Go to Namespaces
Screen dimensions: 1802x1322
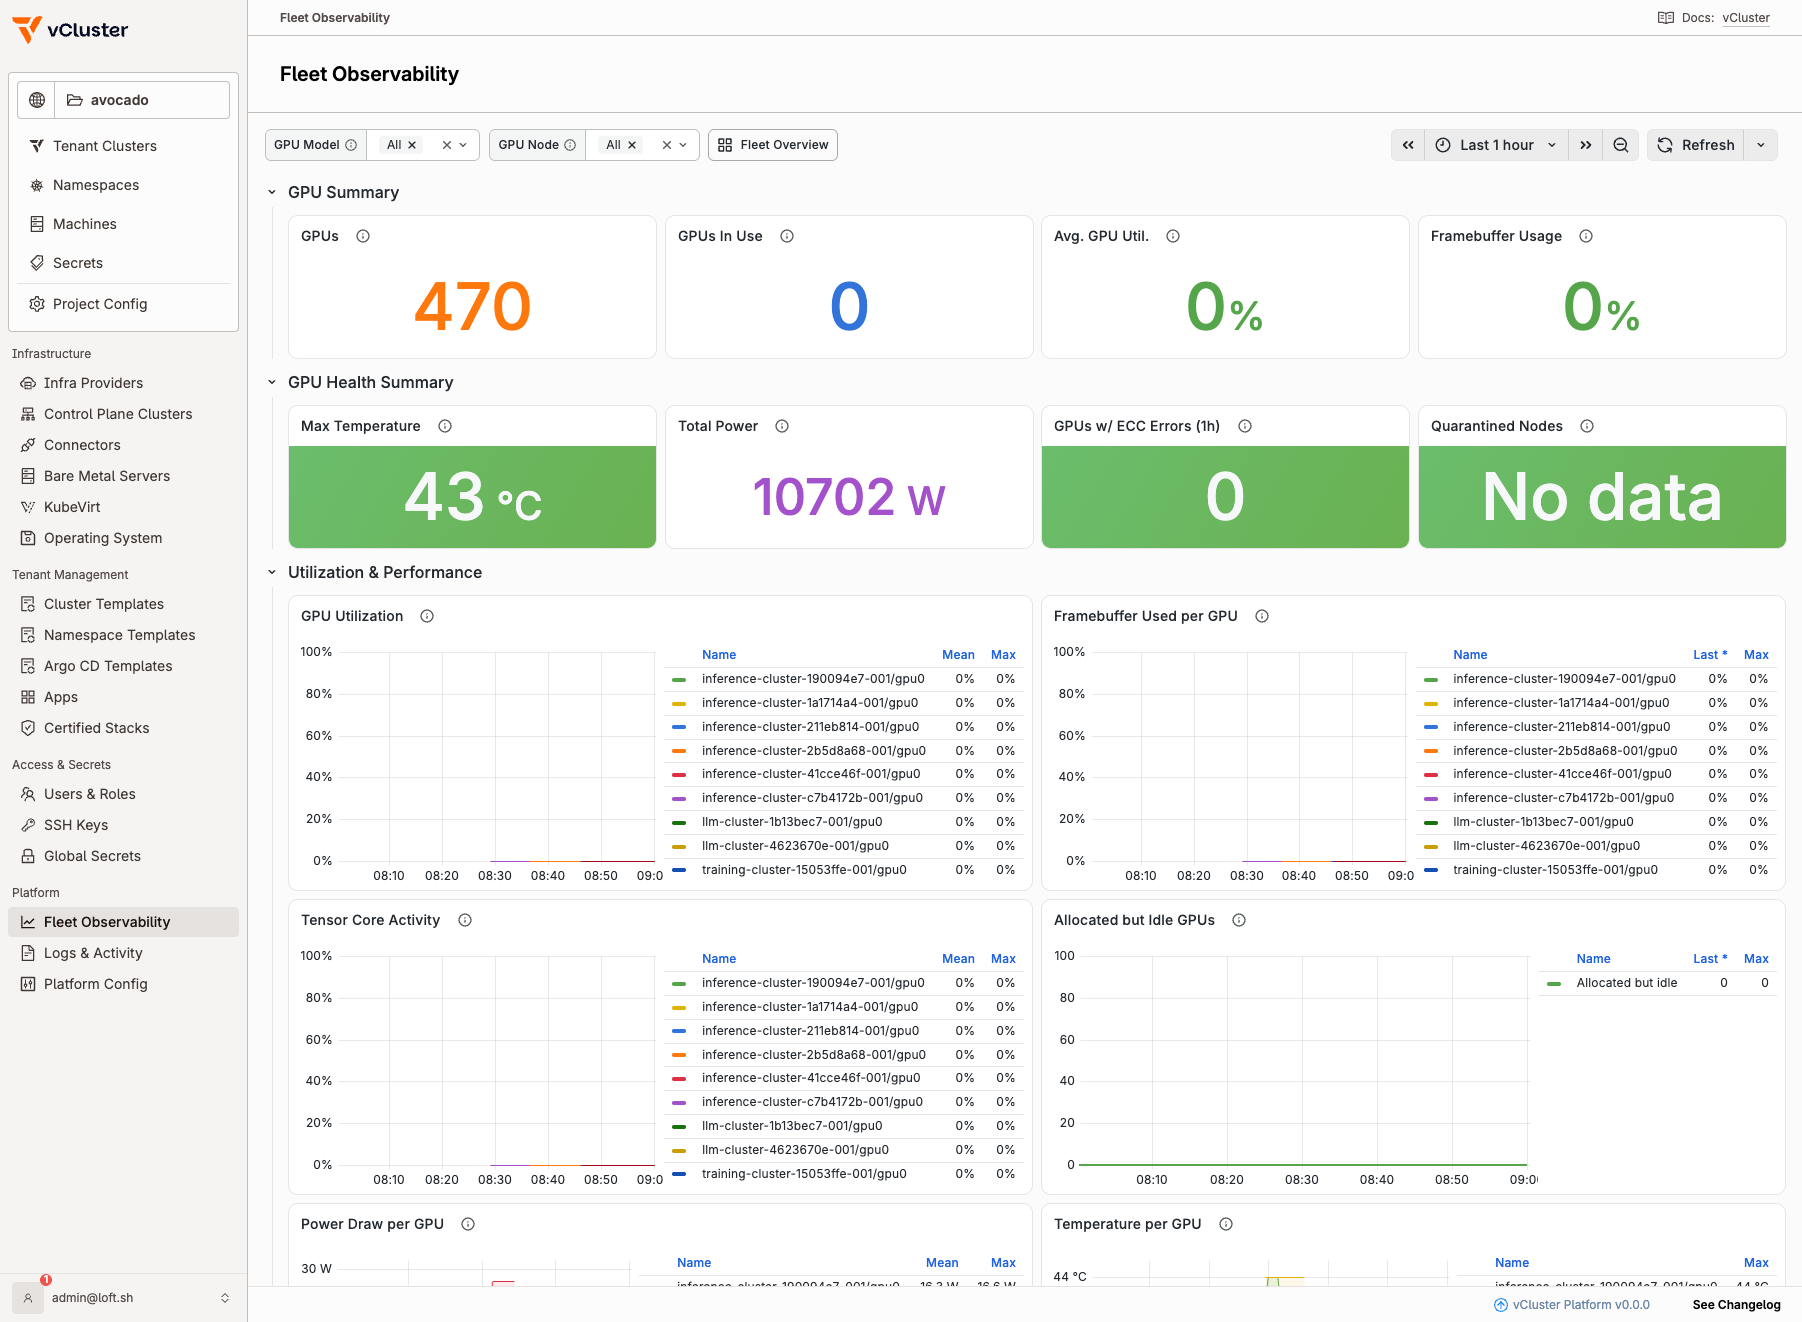[123, 185]
